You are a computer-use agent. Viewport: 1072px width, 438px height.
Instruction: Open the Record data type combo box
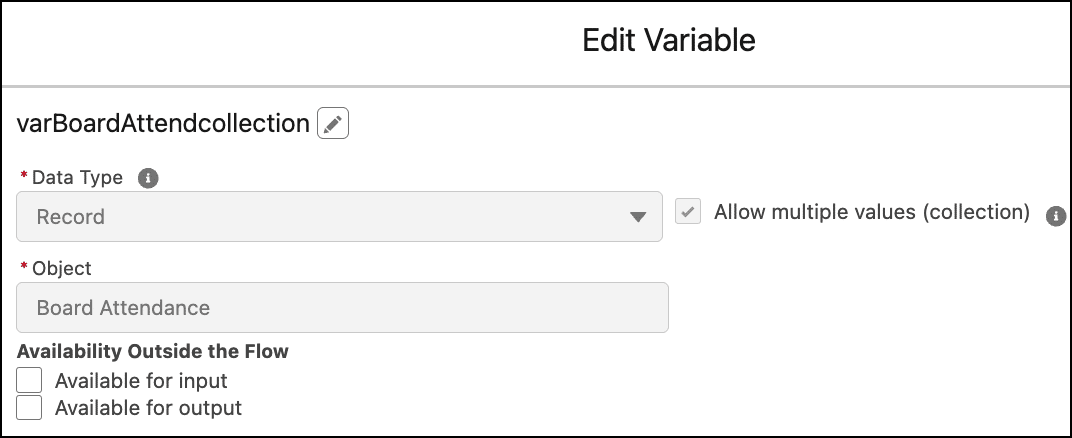click(339, 217)
